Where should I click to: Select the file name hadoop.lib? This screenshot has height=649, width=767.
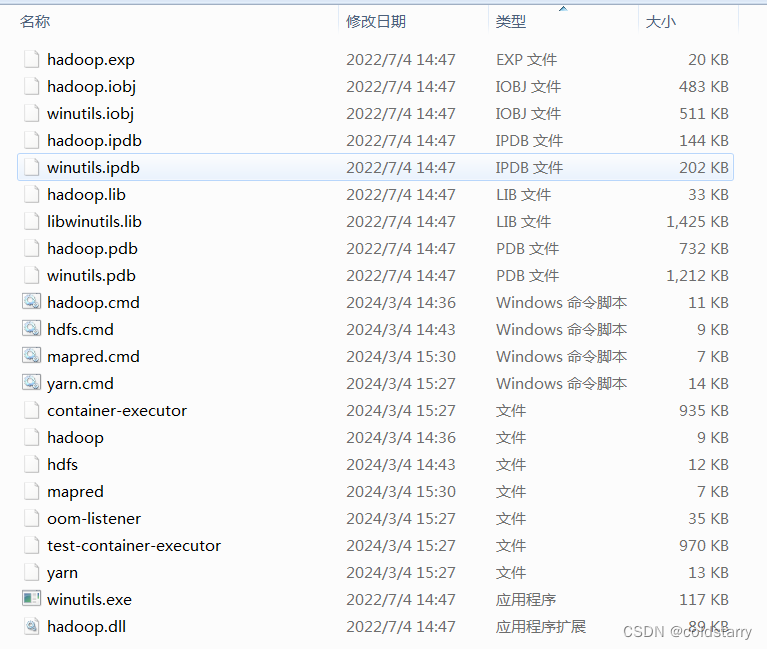87,195
